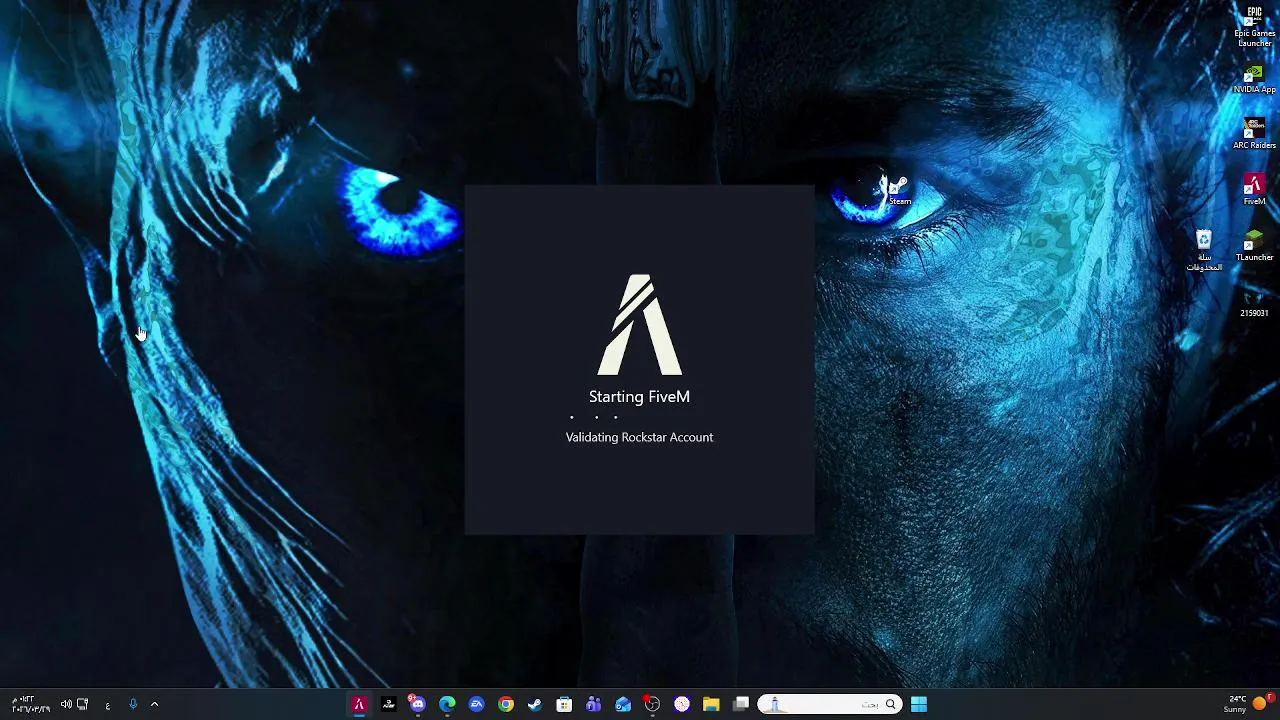Open Microsoft Teams from the taskbar

coord(594,704)
